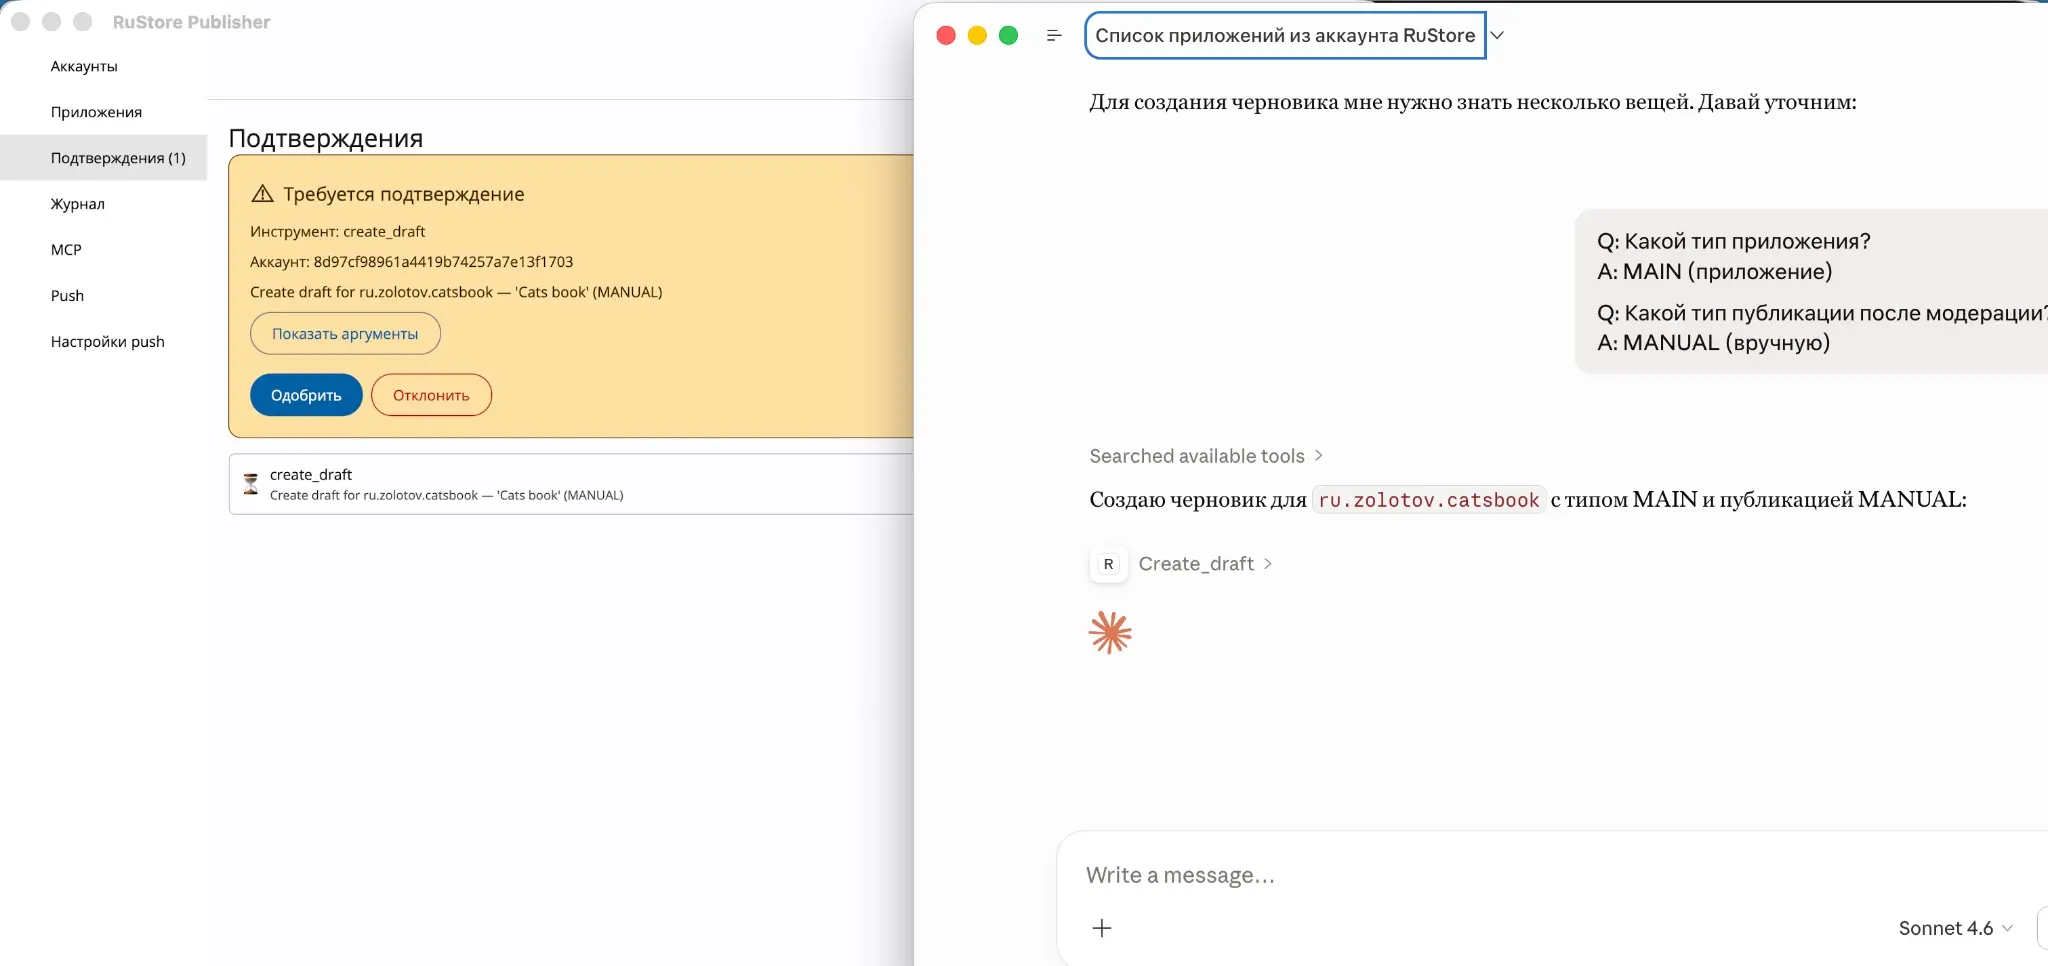Open the Приложения sidebar item
This screenshot has width=2048, height=966.
click(x=96, y=112)
